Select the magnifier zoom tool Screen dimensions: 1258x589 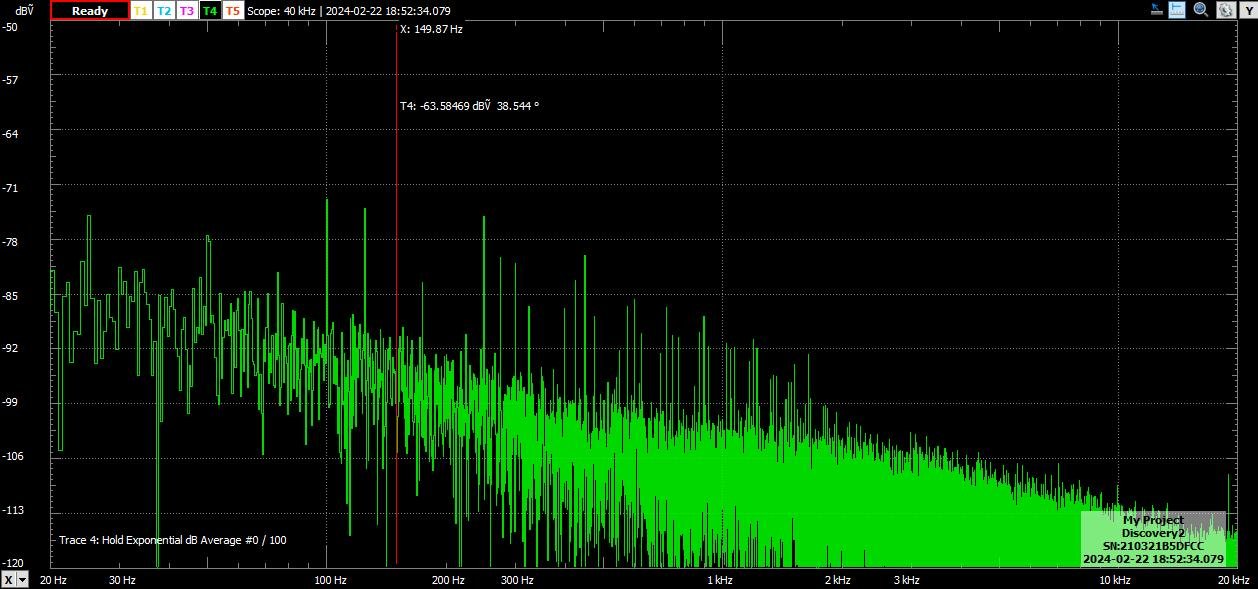(1200, 10)
